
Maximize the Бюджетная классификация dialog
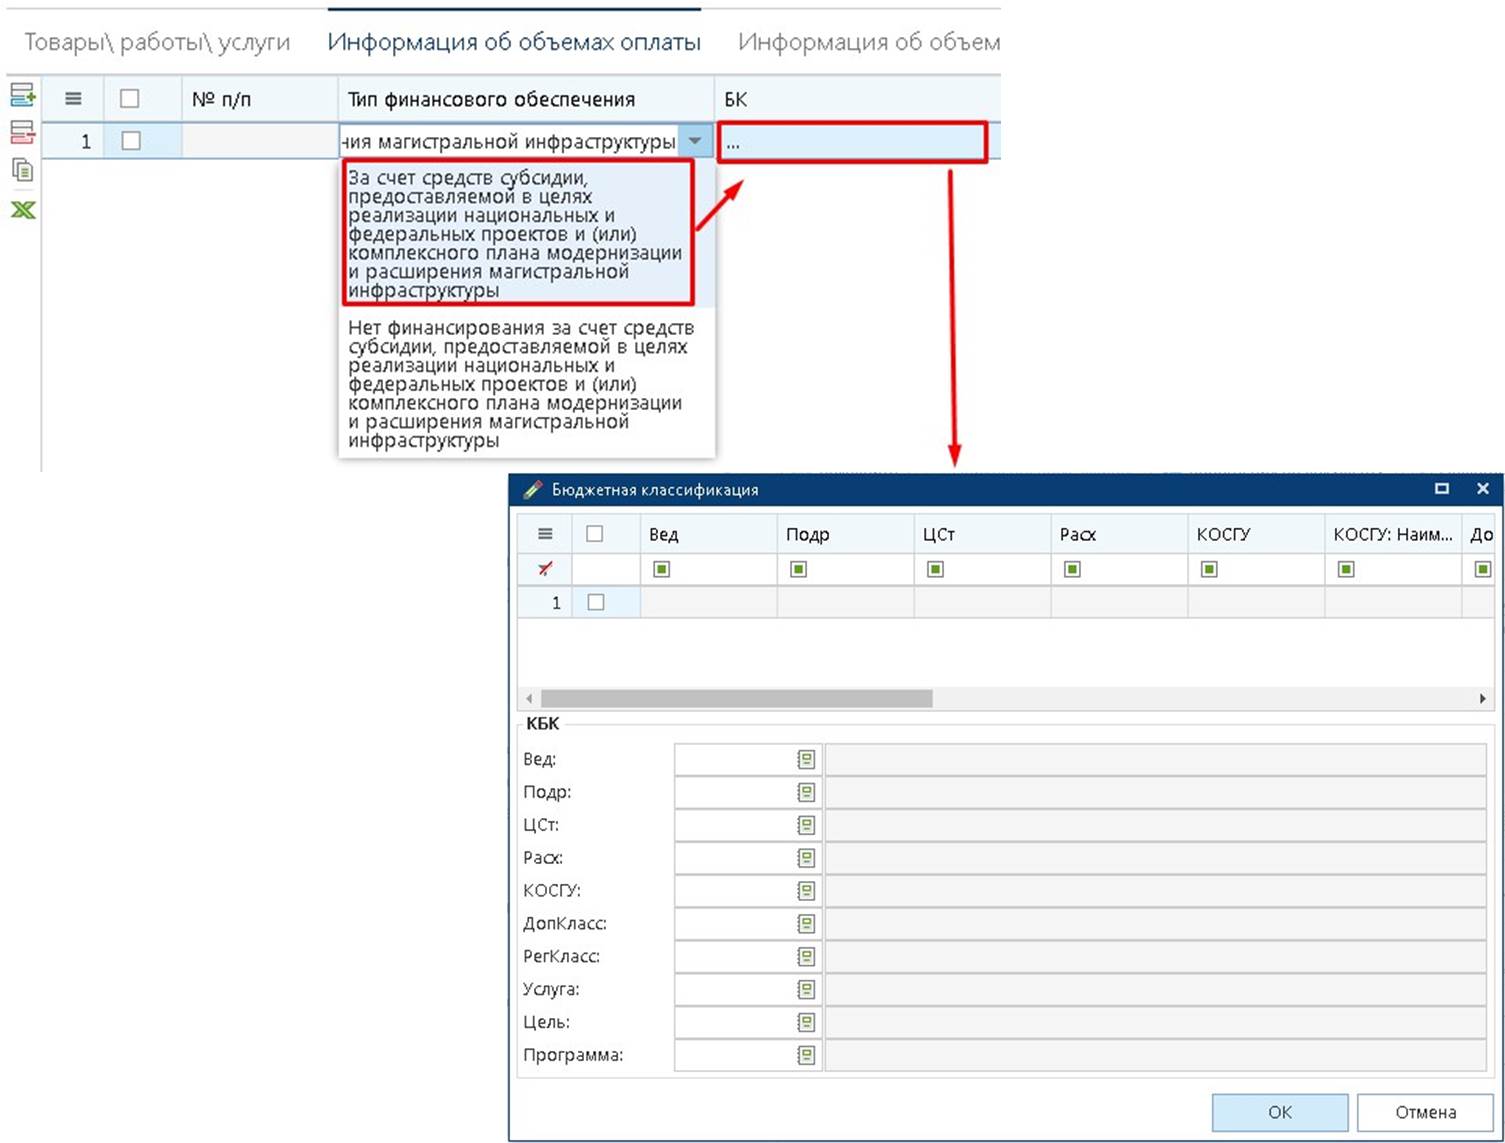(1441, 488)
